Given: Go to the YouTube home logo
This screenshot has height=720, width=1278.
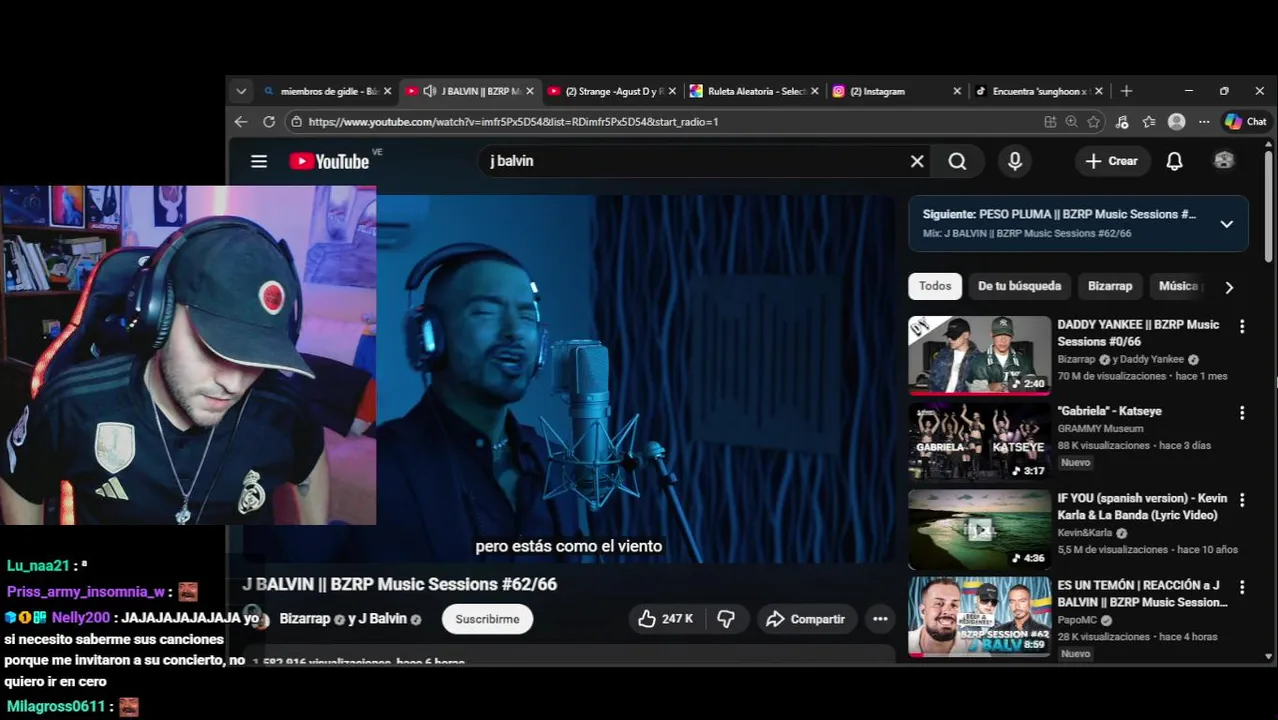Looking at the screenshot, I should (329, 161).
